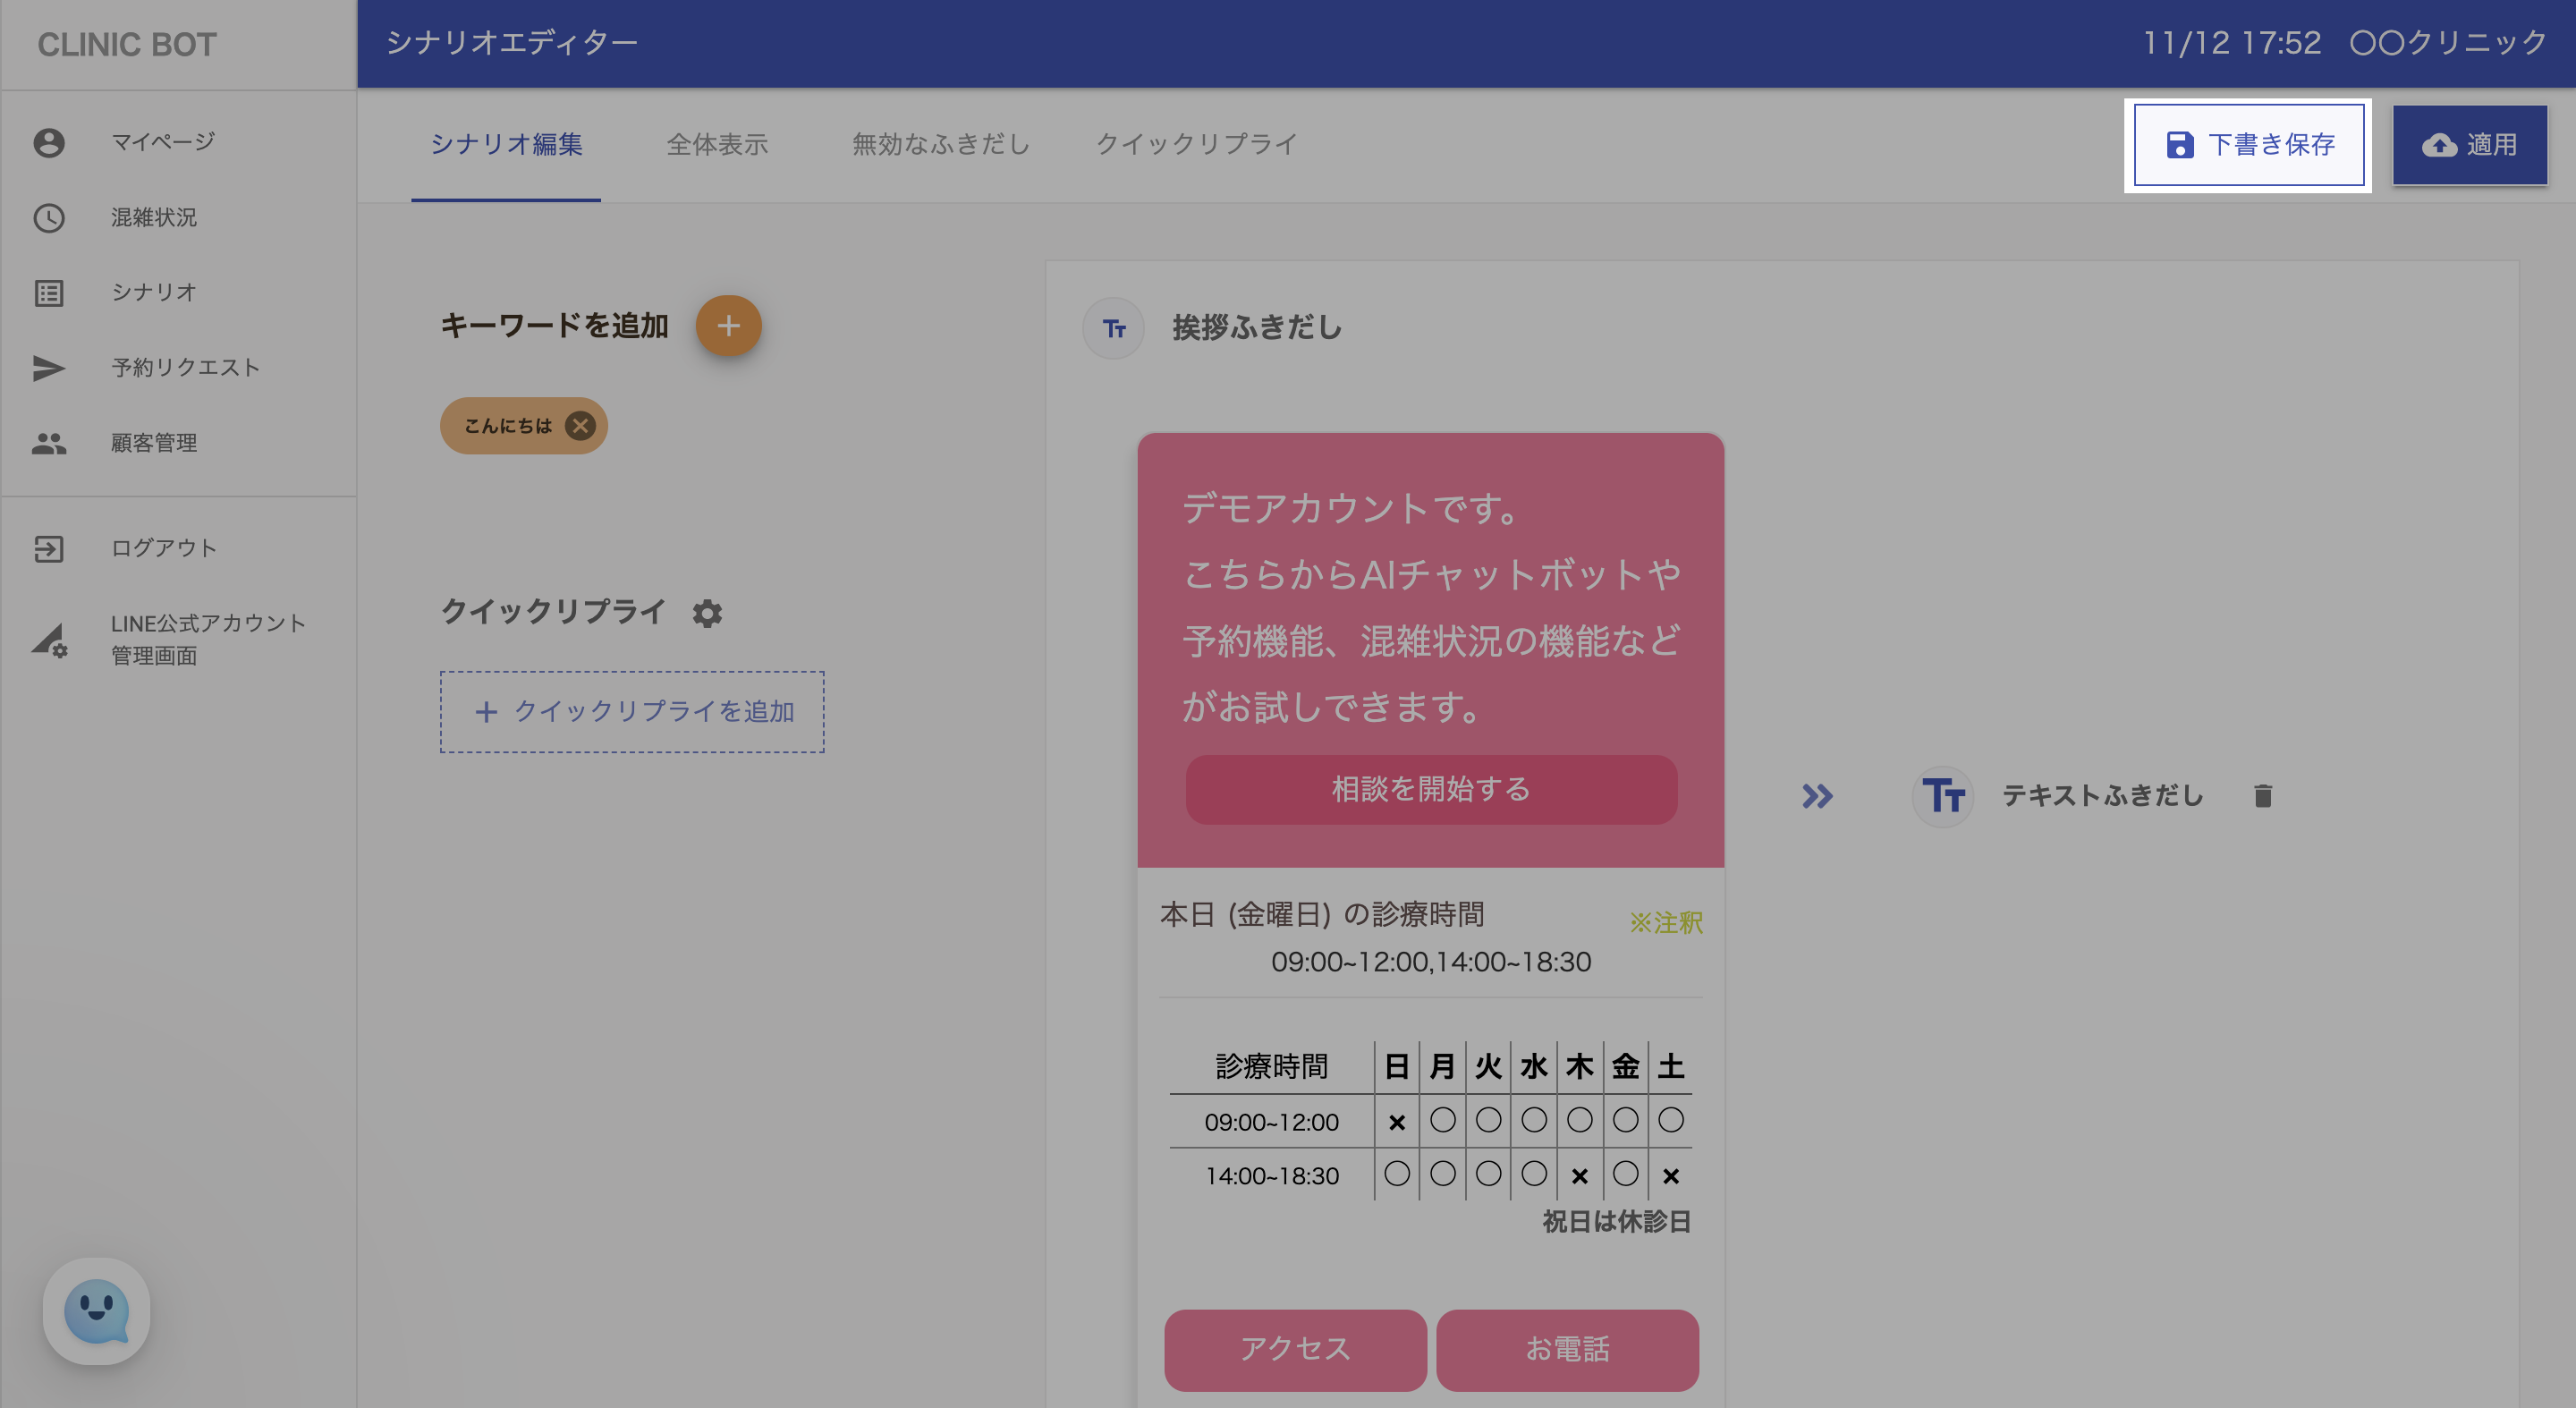Click the 下書き保存 button
The height and width of the screenshot is (1408, 2576).
(x=2248, y=145)
